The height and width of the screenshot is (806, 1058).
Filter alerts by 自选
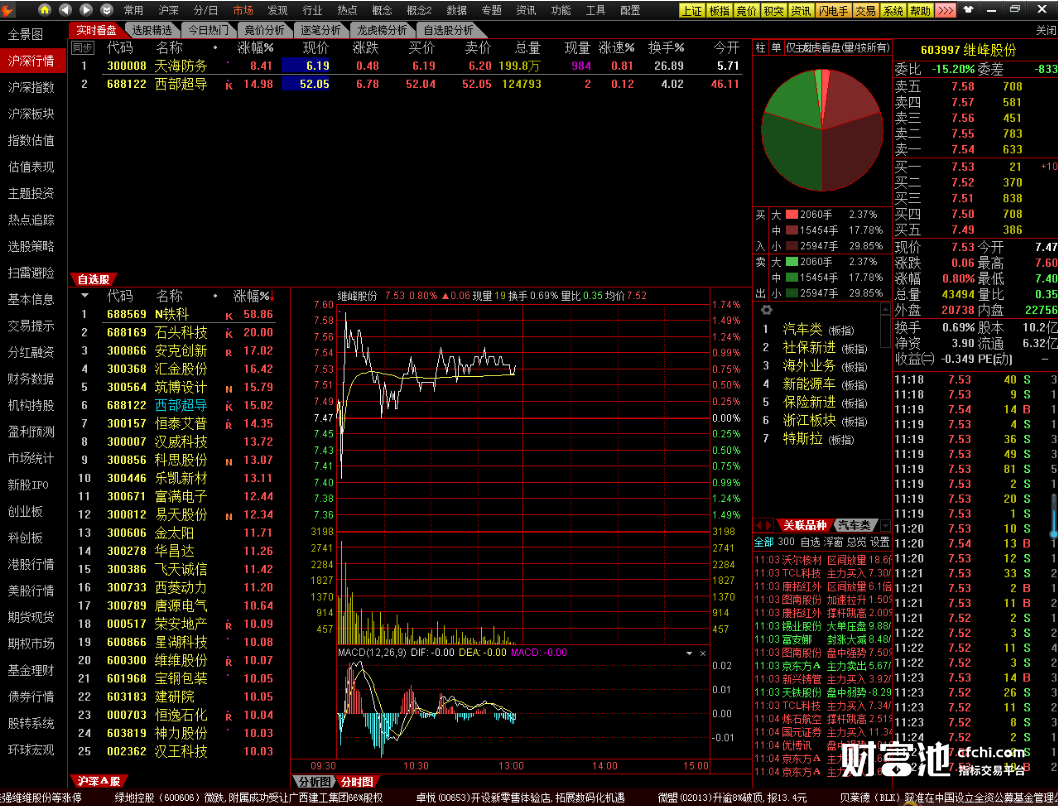(810, 542)
